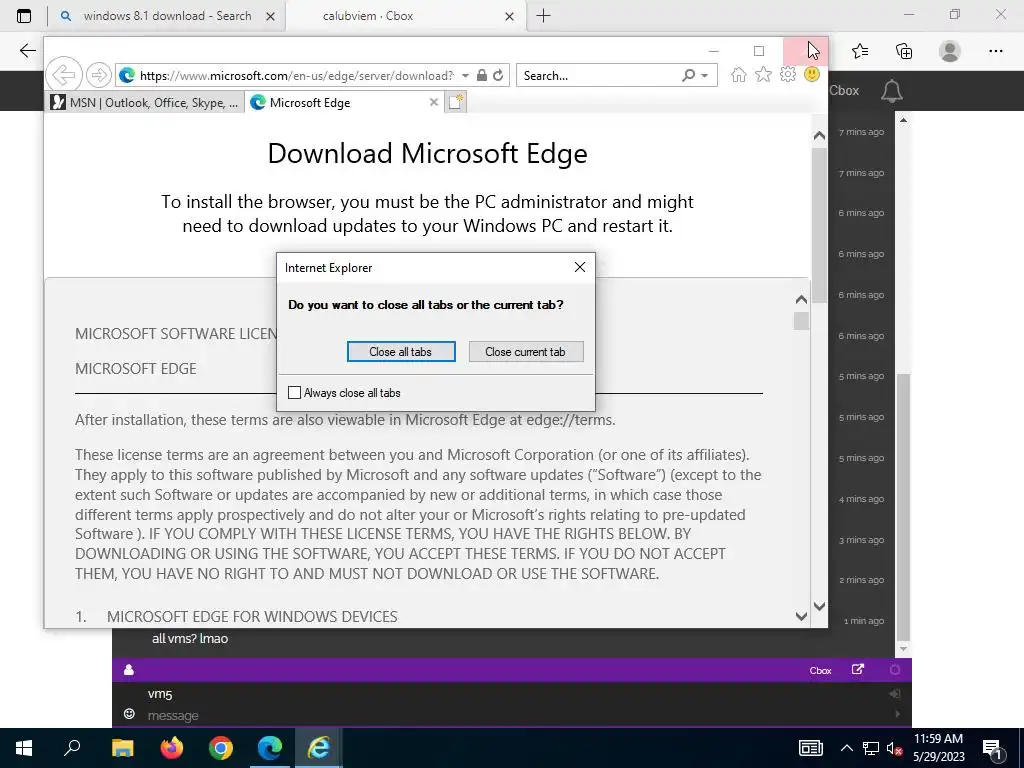The width and height of the screenshot is (1024, 768).
Task: Show hidden system tray icons chevron
Action: (x=846, y=748)
